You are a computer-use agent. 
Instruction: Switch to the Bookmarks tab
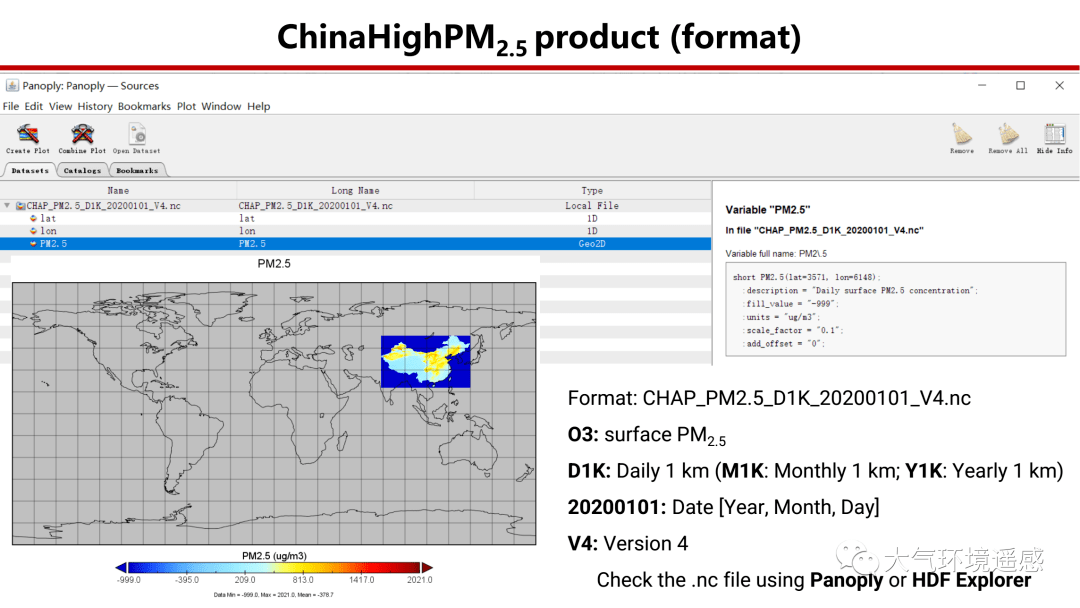point(138,170)
